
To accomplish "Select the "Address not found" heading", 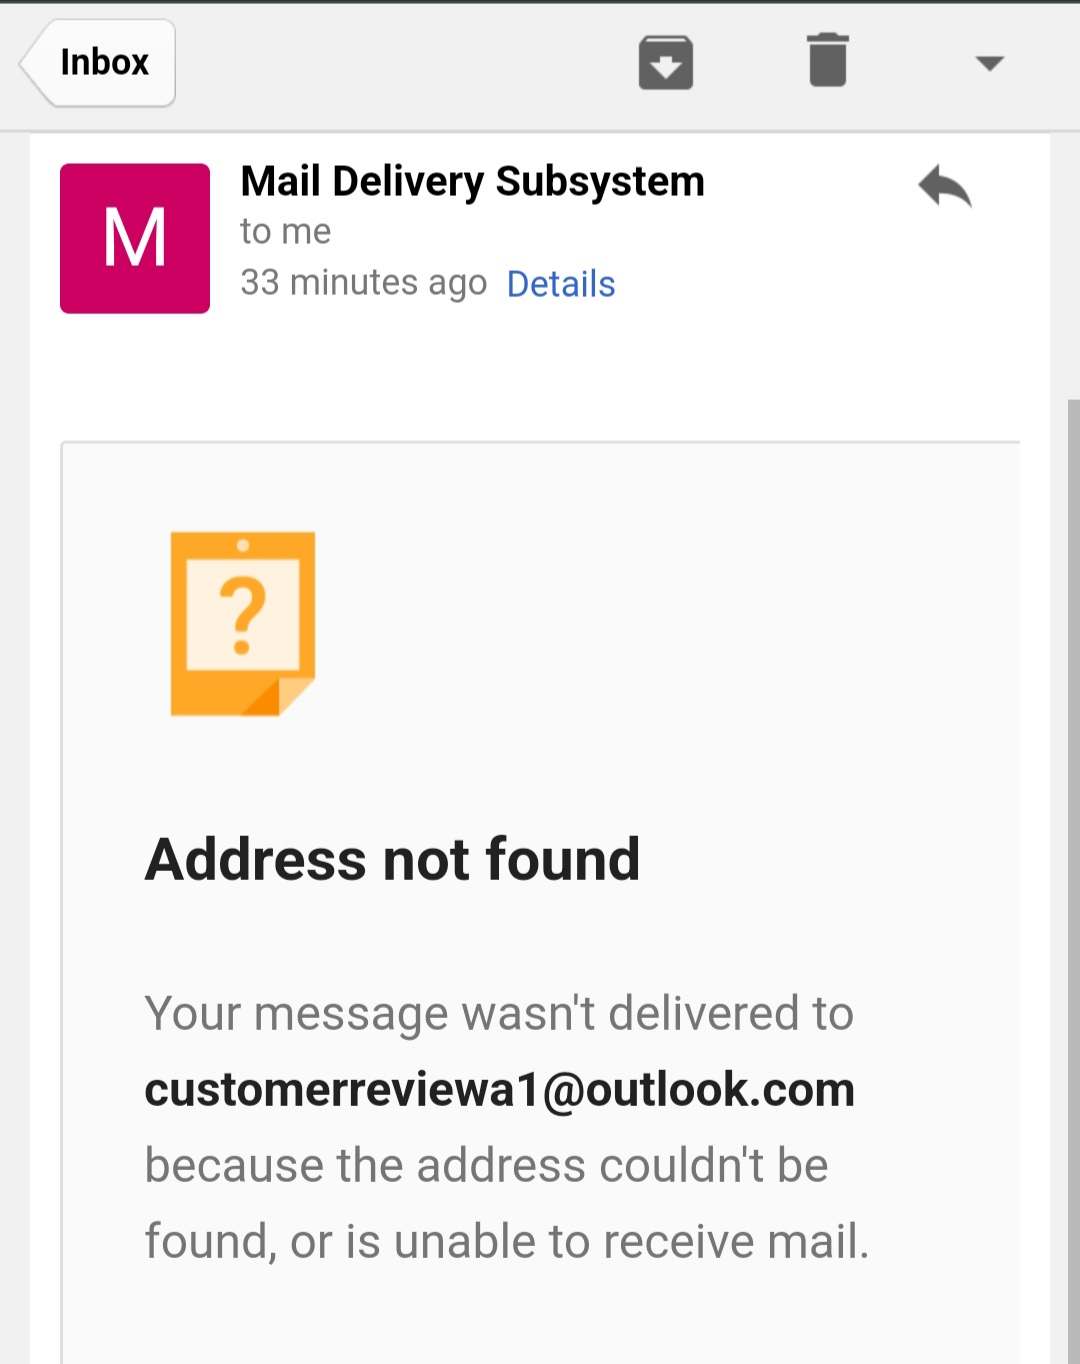I will (x=393, y=859).
